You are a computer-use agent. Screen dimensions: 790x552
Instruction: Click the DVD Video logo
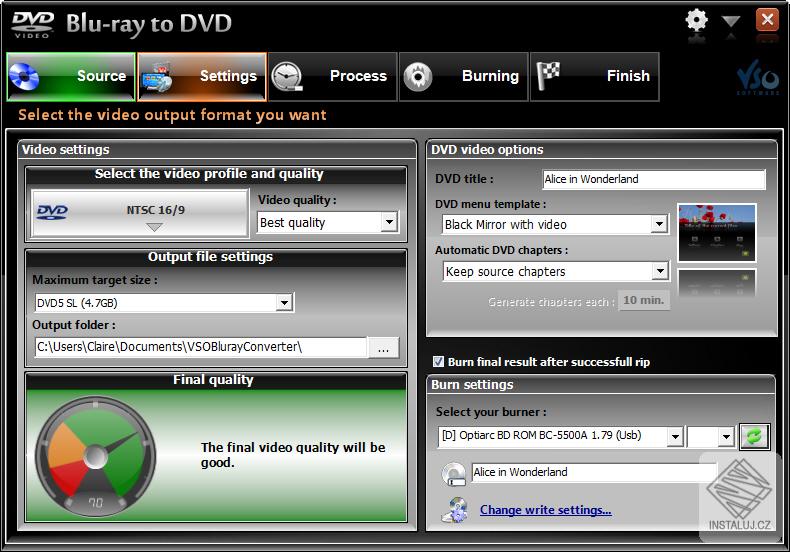(32, 24)
